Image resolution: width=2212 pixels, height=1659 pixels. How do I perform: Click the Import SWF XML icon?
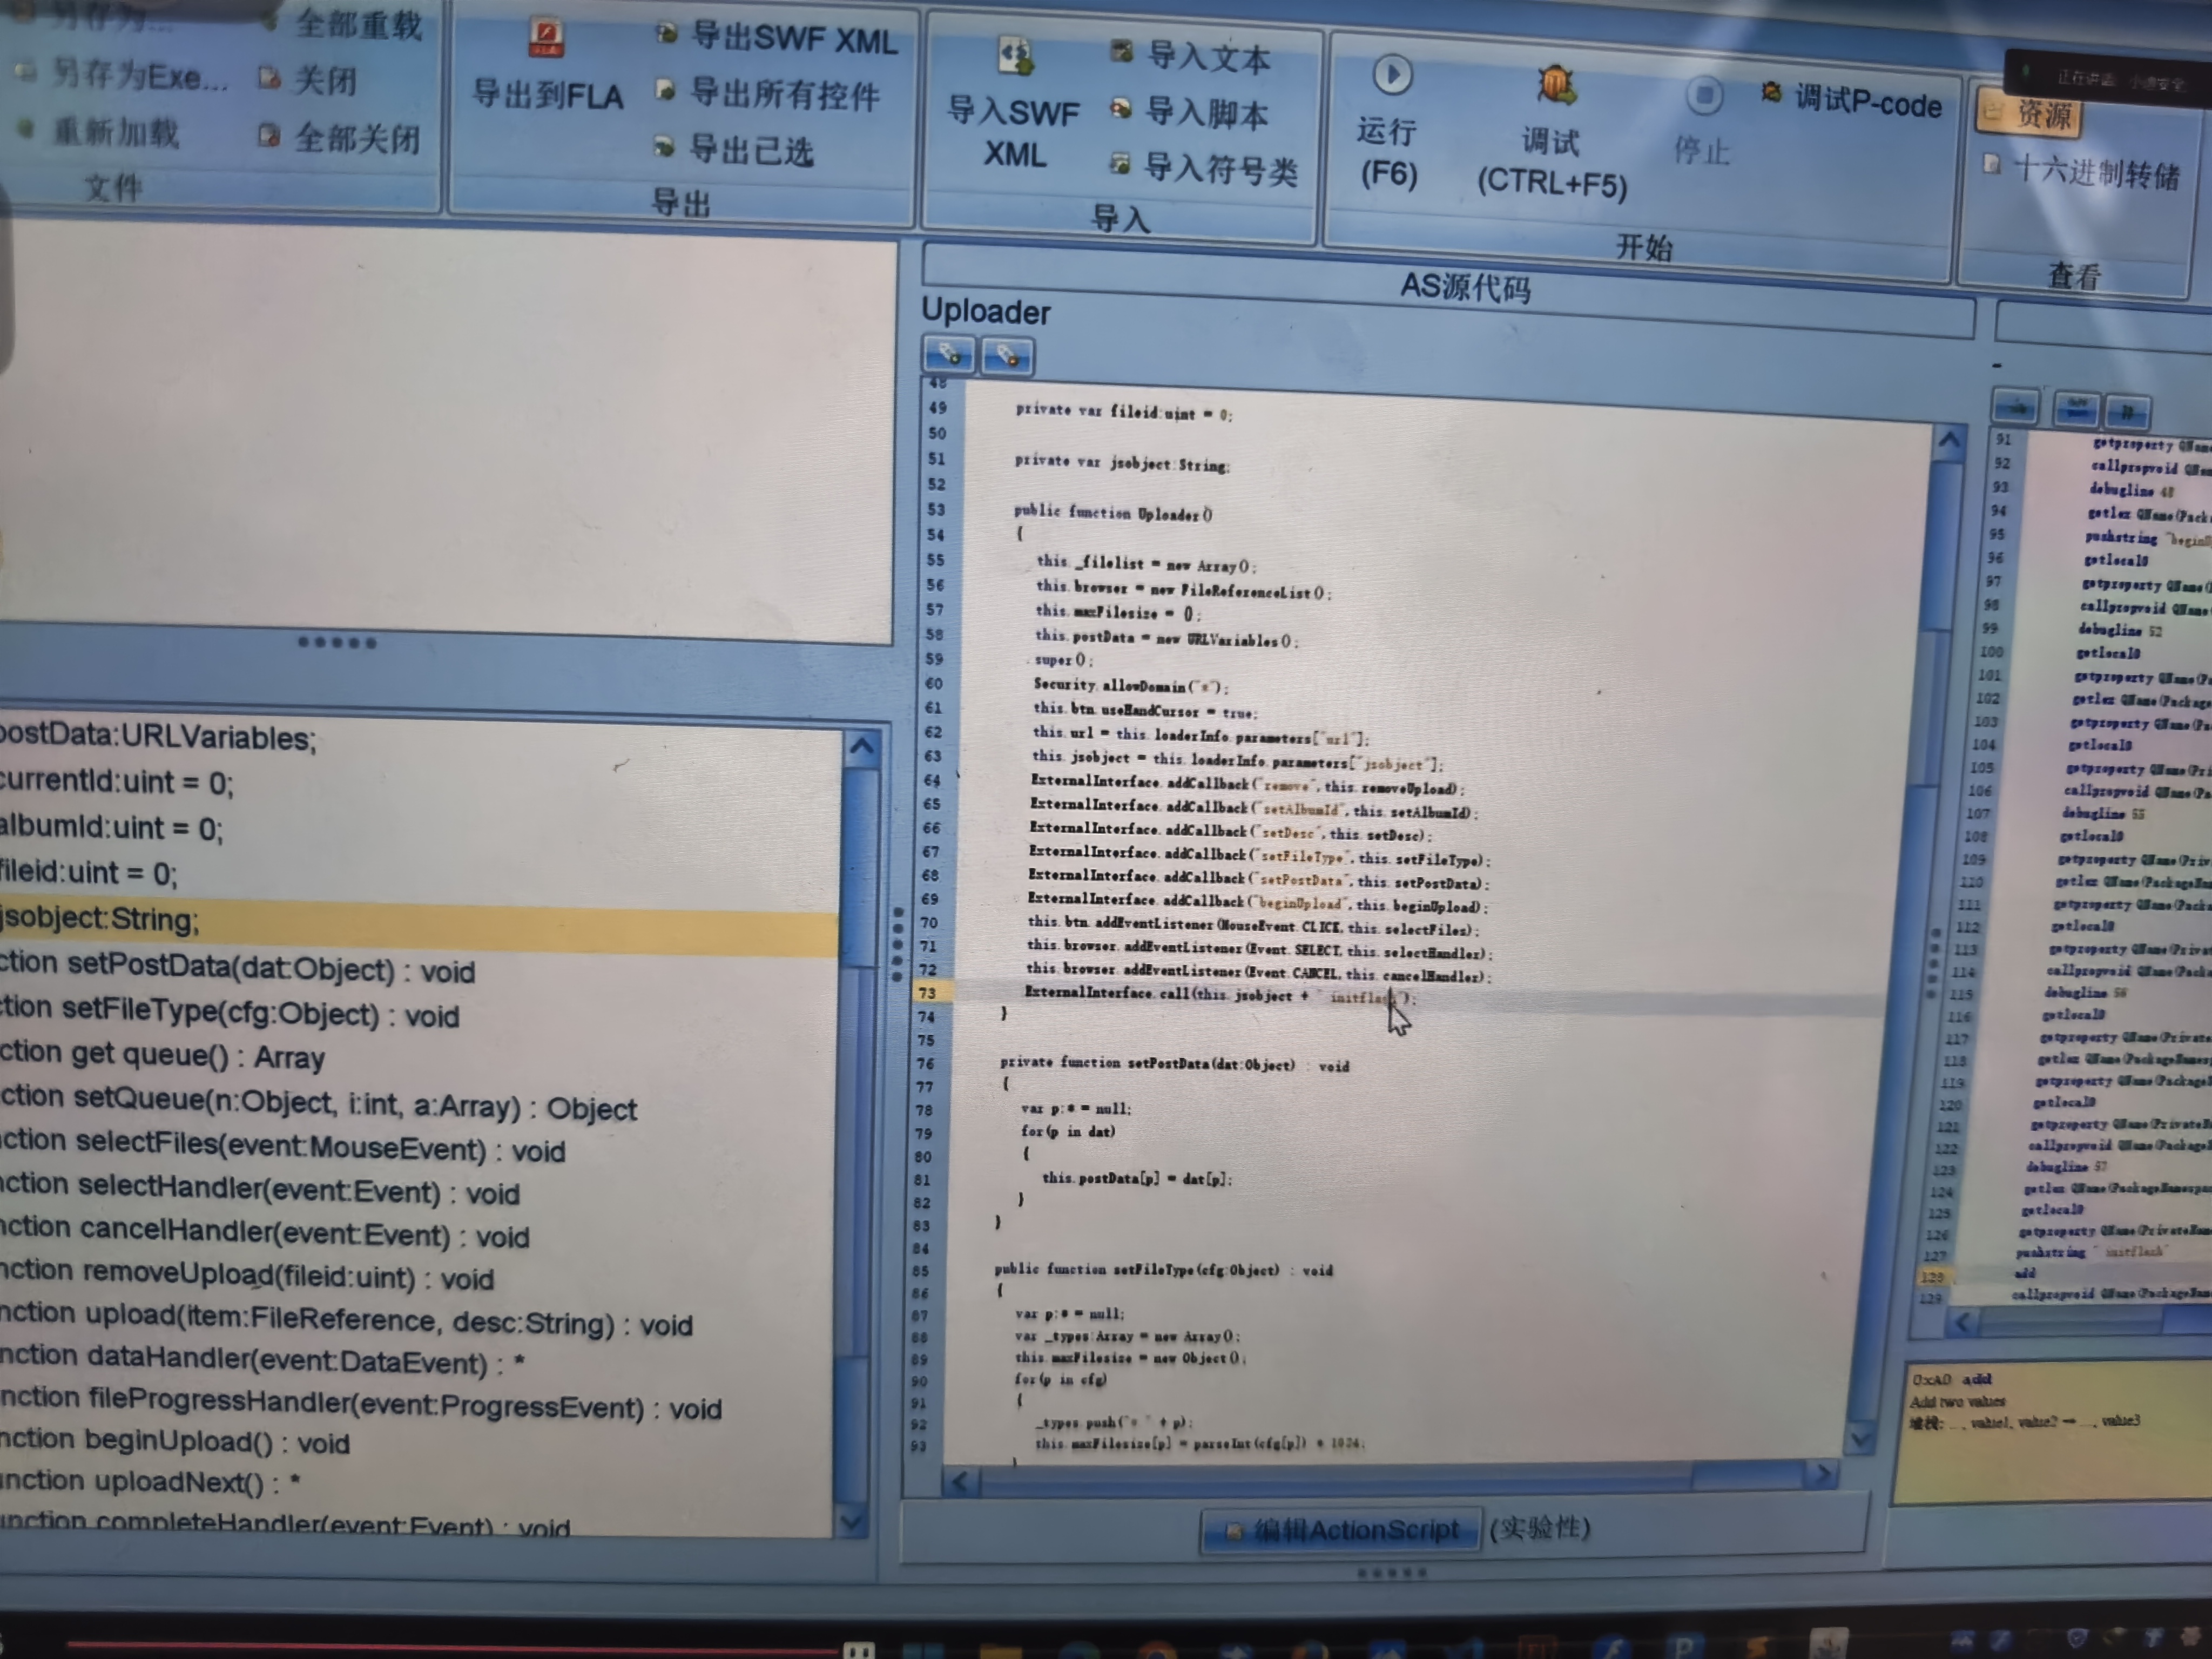(x=1015, y=55)
